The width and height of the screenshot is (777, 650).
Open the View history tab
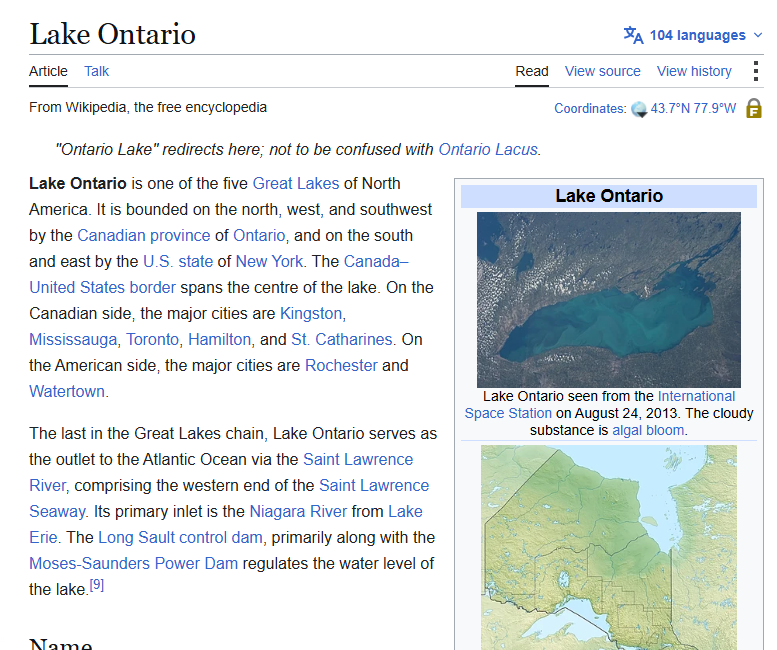[694, 71]
